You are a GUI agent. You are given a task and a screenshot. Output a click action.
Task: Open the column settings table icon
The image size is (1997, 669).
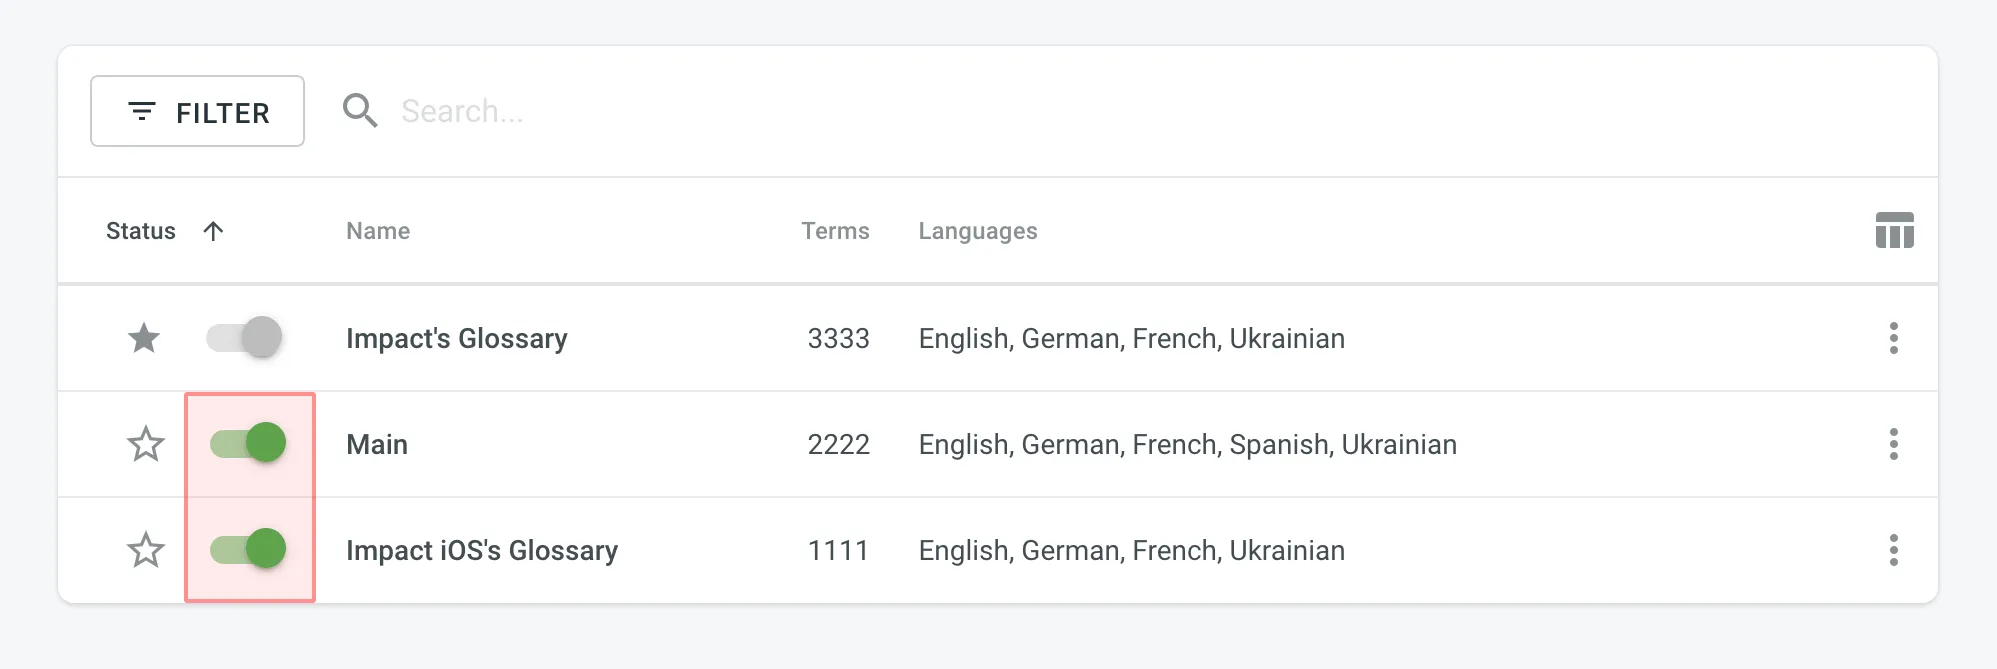pos(1894,231)
